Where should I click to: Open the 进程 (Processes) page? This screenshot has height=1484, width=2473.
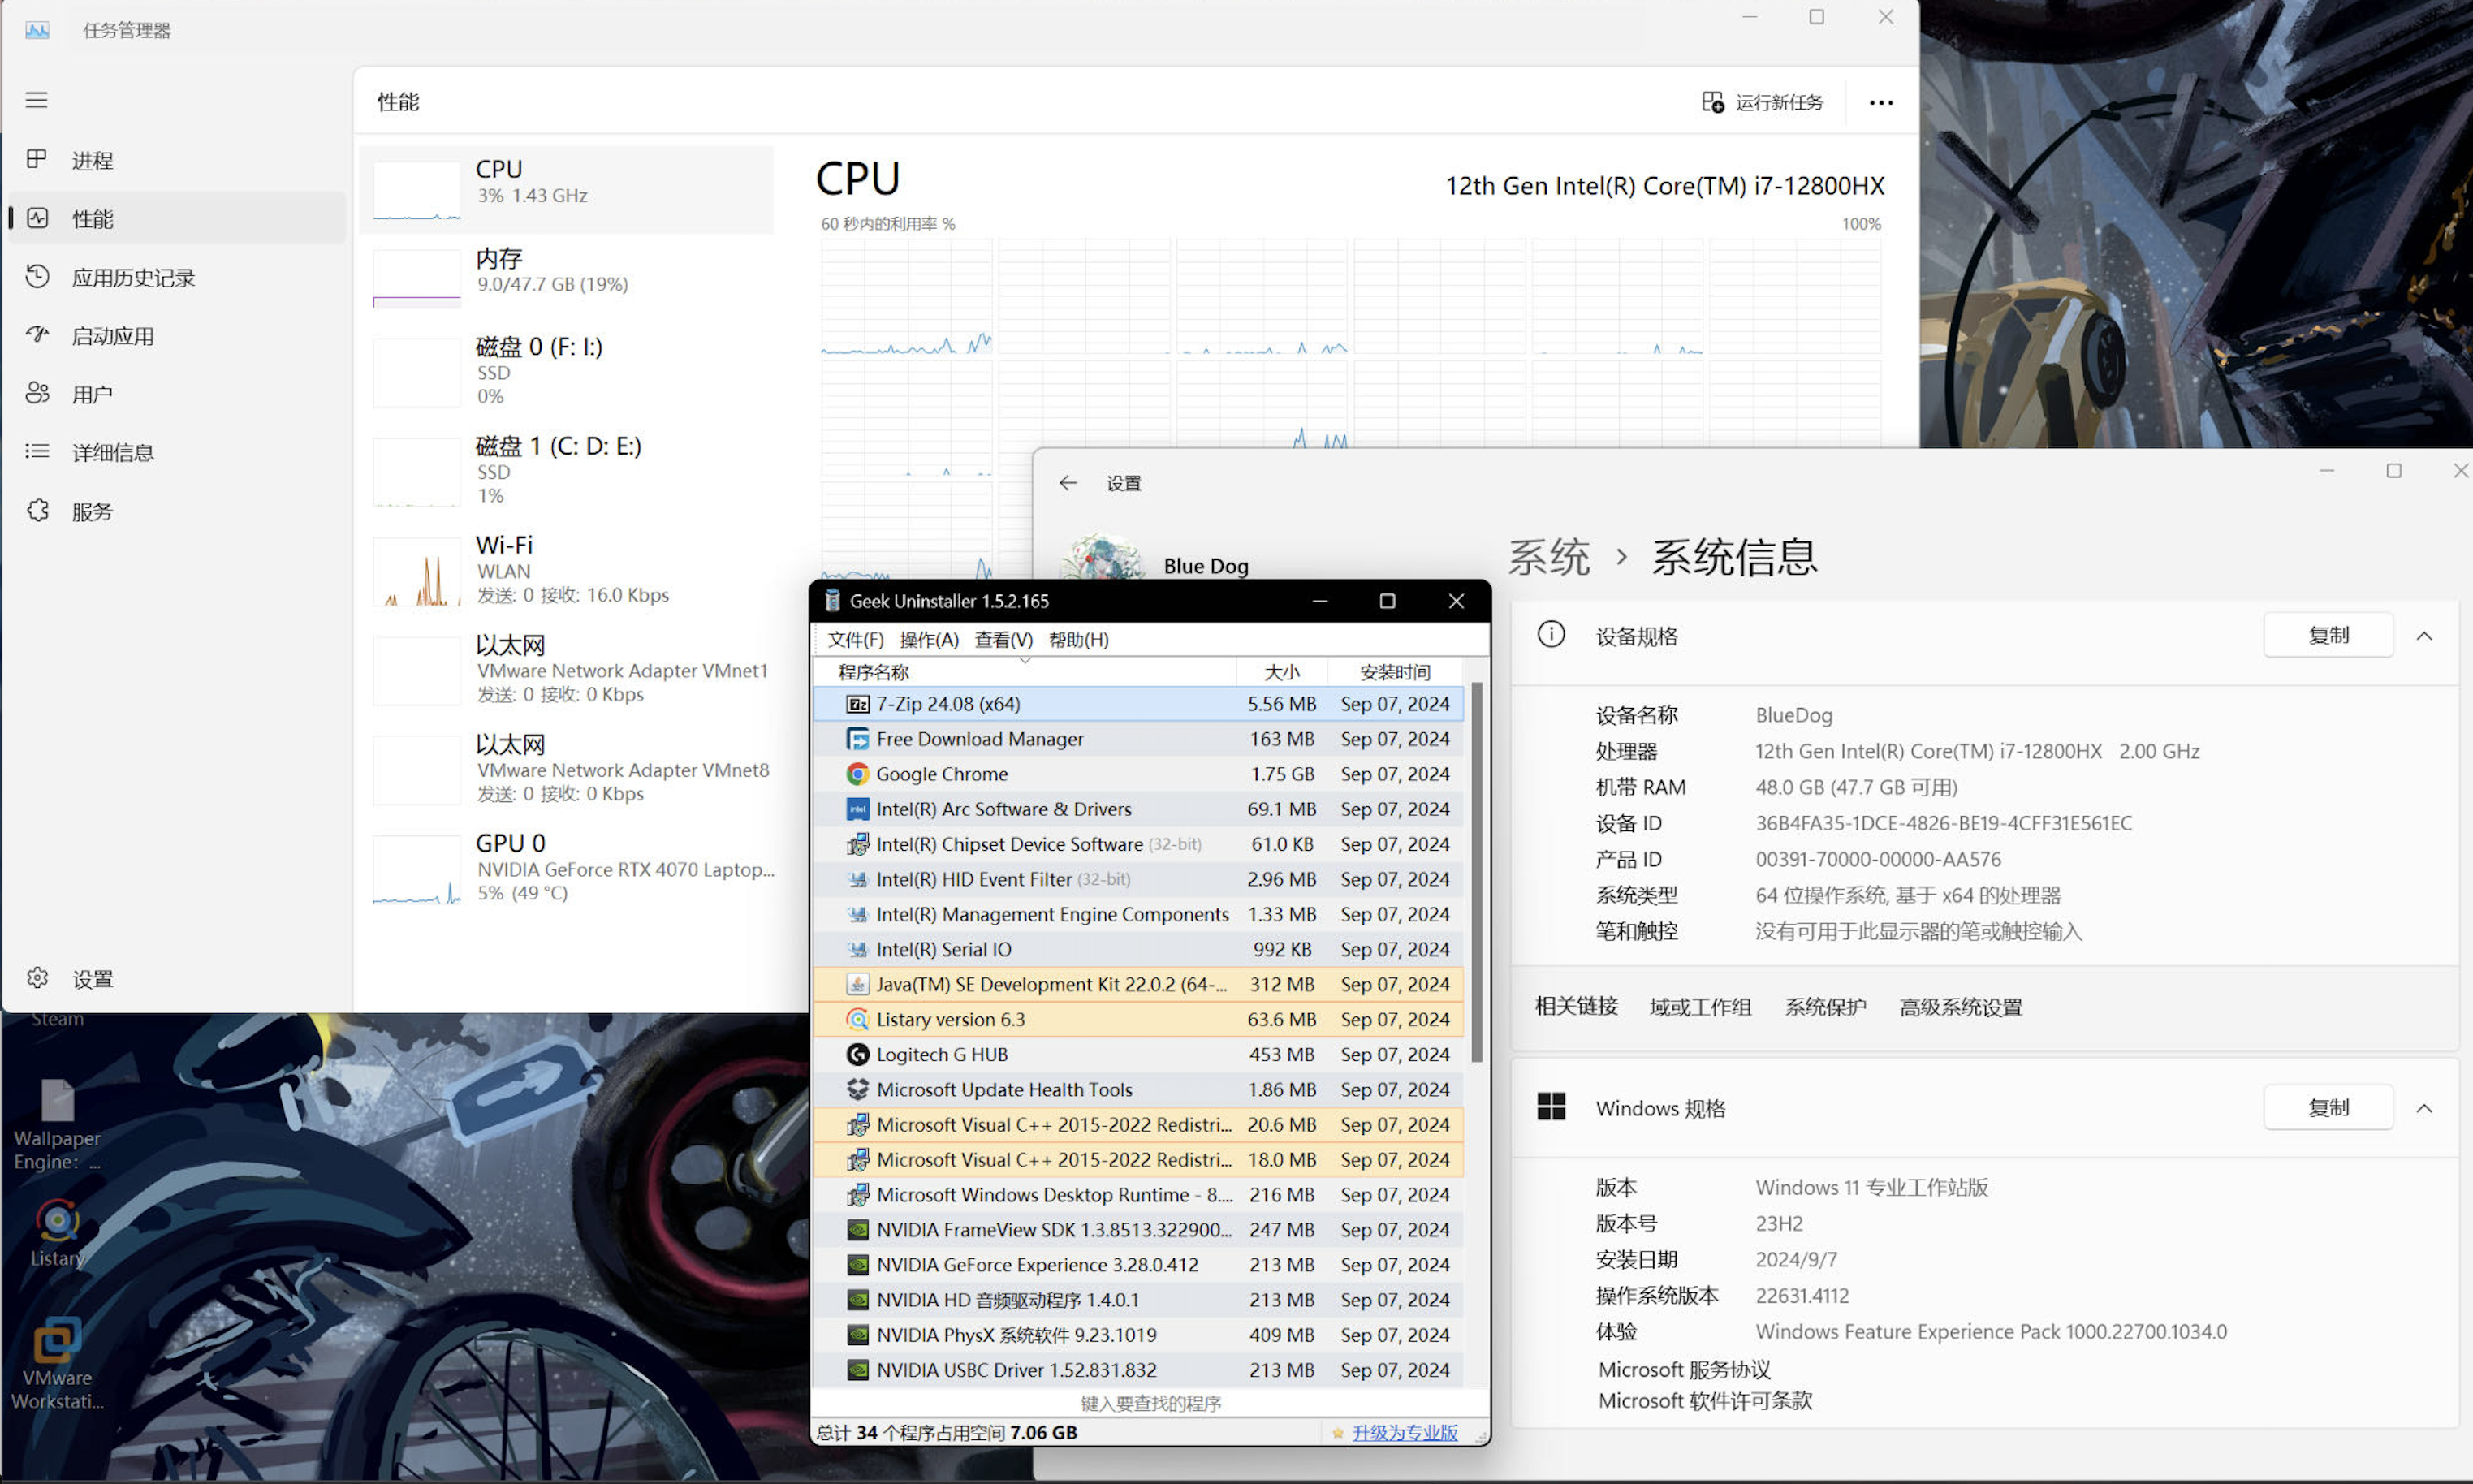click(92, 160)
